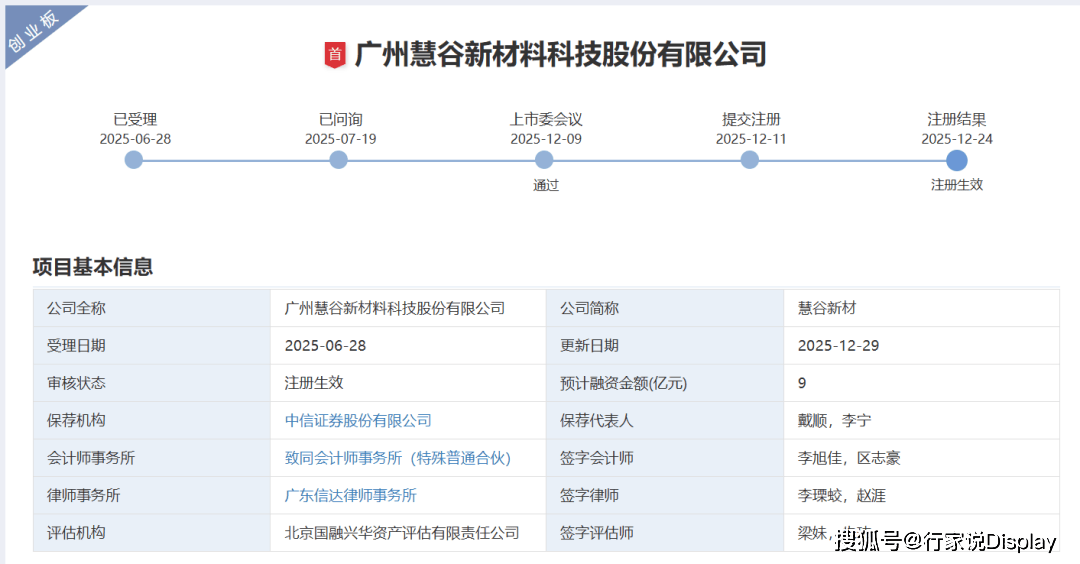The image size is (1080, 564).
Task: Open the 中信证券股份有限公司 link
Action: [x=358, y=421]
